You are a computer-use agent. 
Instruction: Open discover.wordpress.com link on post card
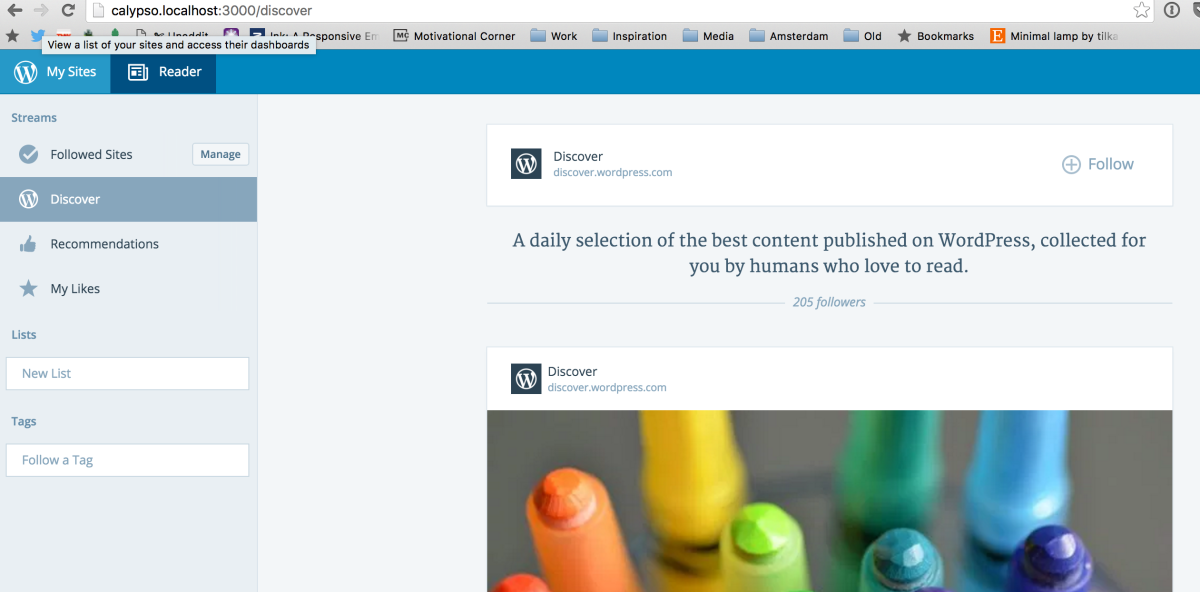(607, 387)
